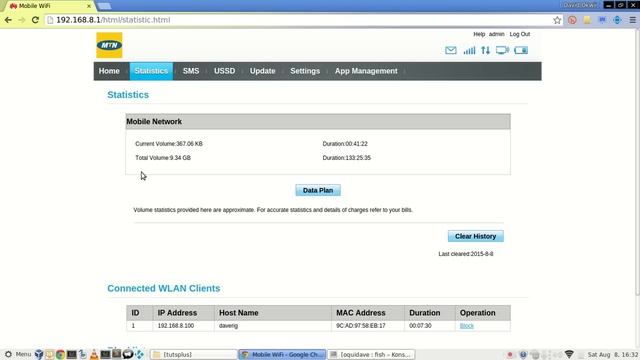Open the Chrome hamburger menu
This screenshot has width=640, height=360.
pos(632,20)
